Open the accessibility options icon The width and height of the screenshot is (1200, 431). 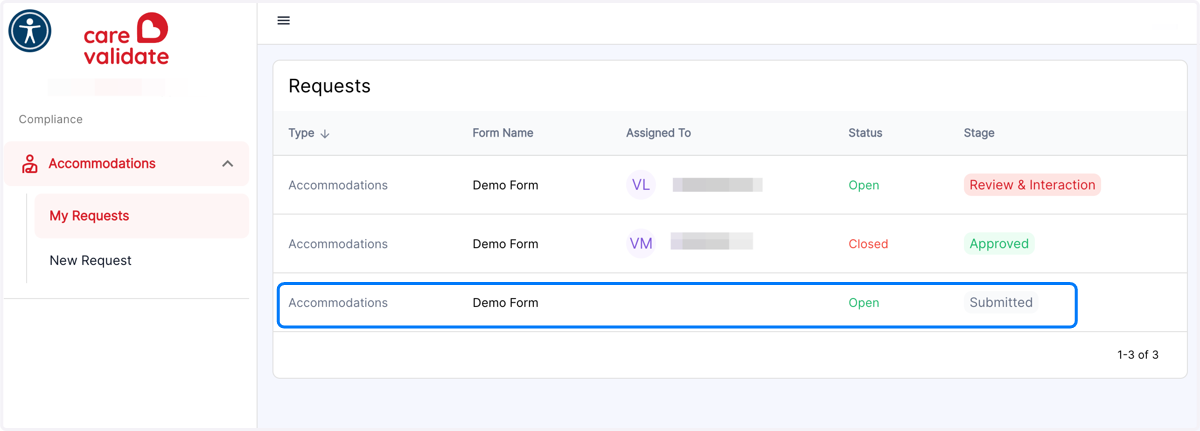click(x=30, y=31)
